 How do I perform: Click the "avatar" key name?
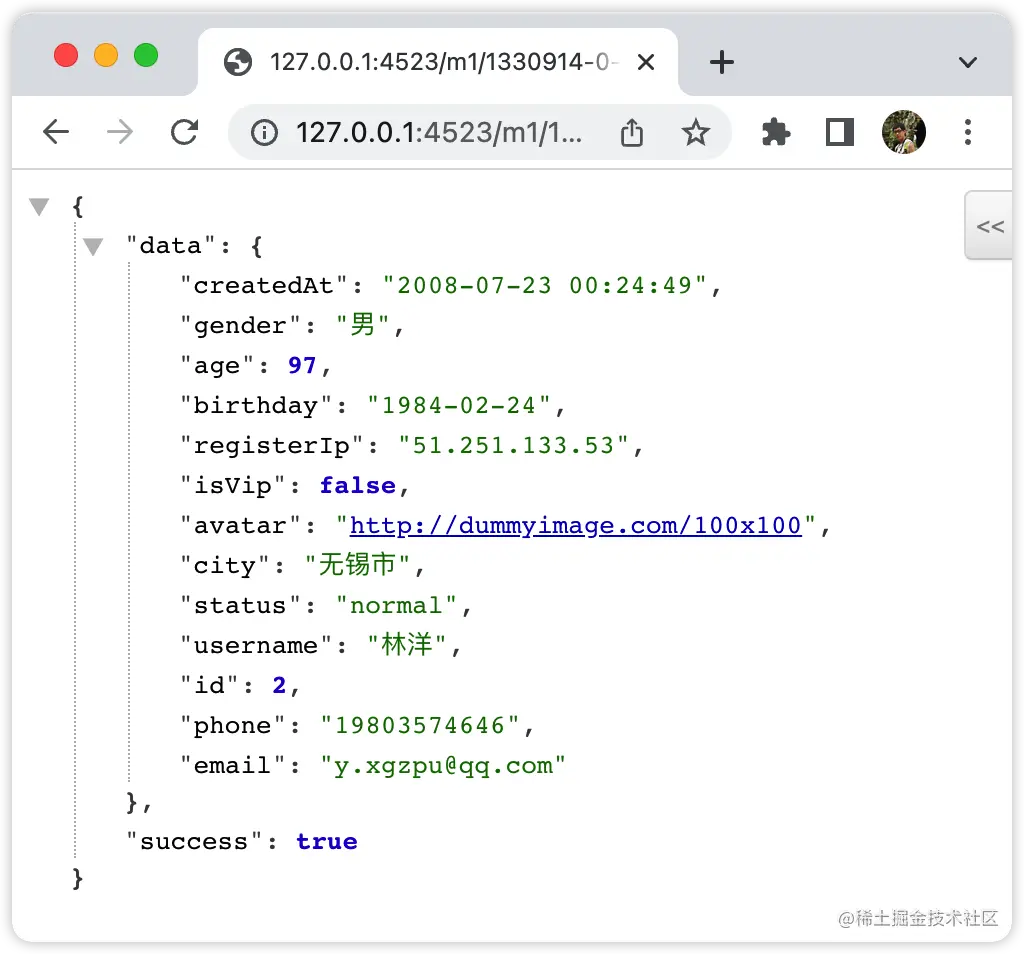pyautogui.click(x=240, y=526)
